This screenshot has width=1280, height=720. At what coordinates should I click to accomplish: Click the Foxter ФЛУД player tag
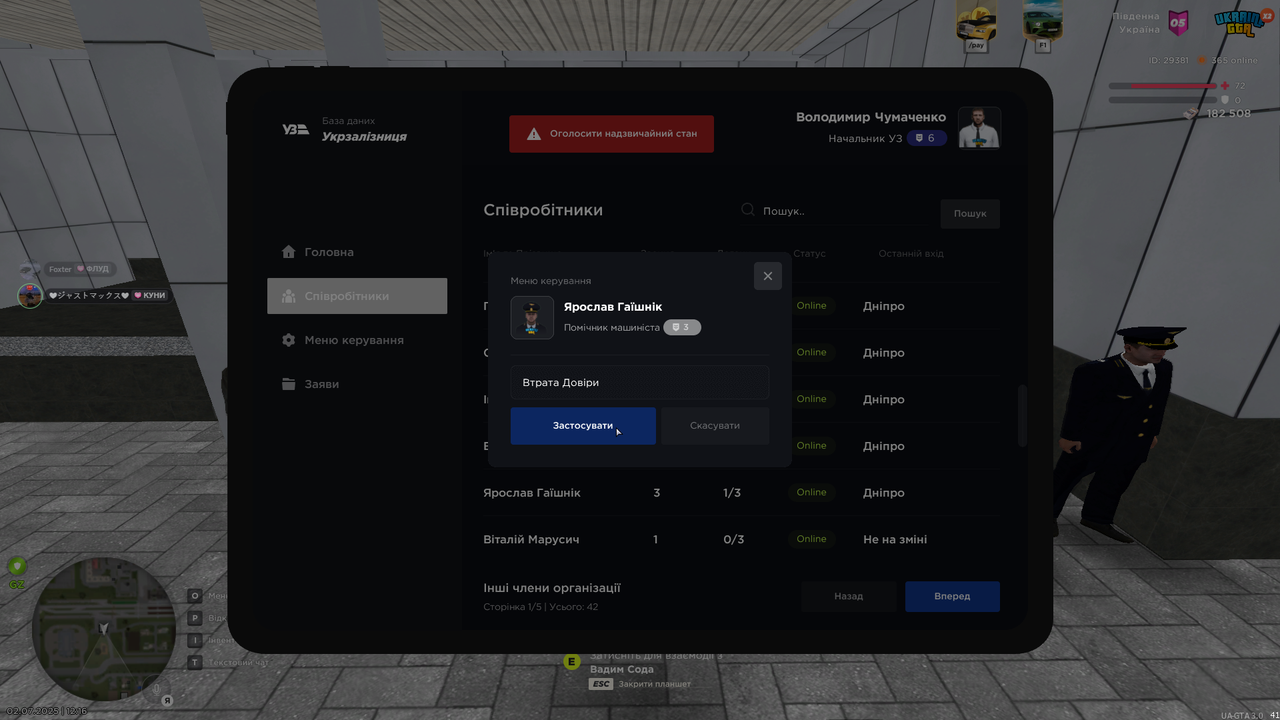(x=79, y=269)
